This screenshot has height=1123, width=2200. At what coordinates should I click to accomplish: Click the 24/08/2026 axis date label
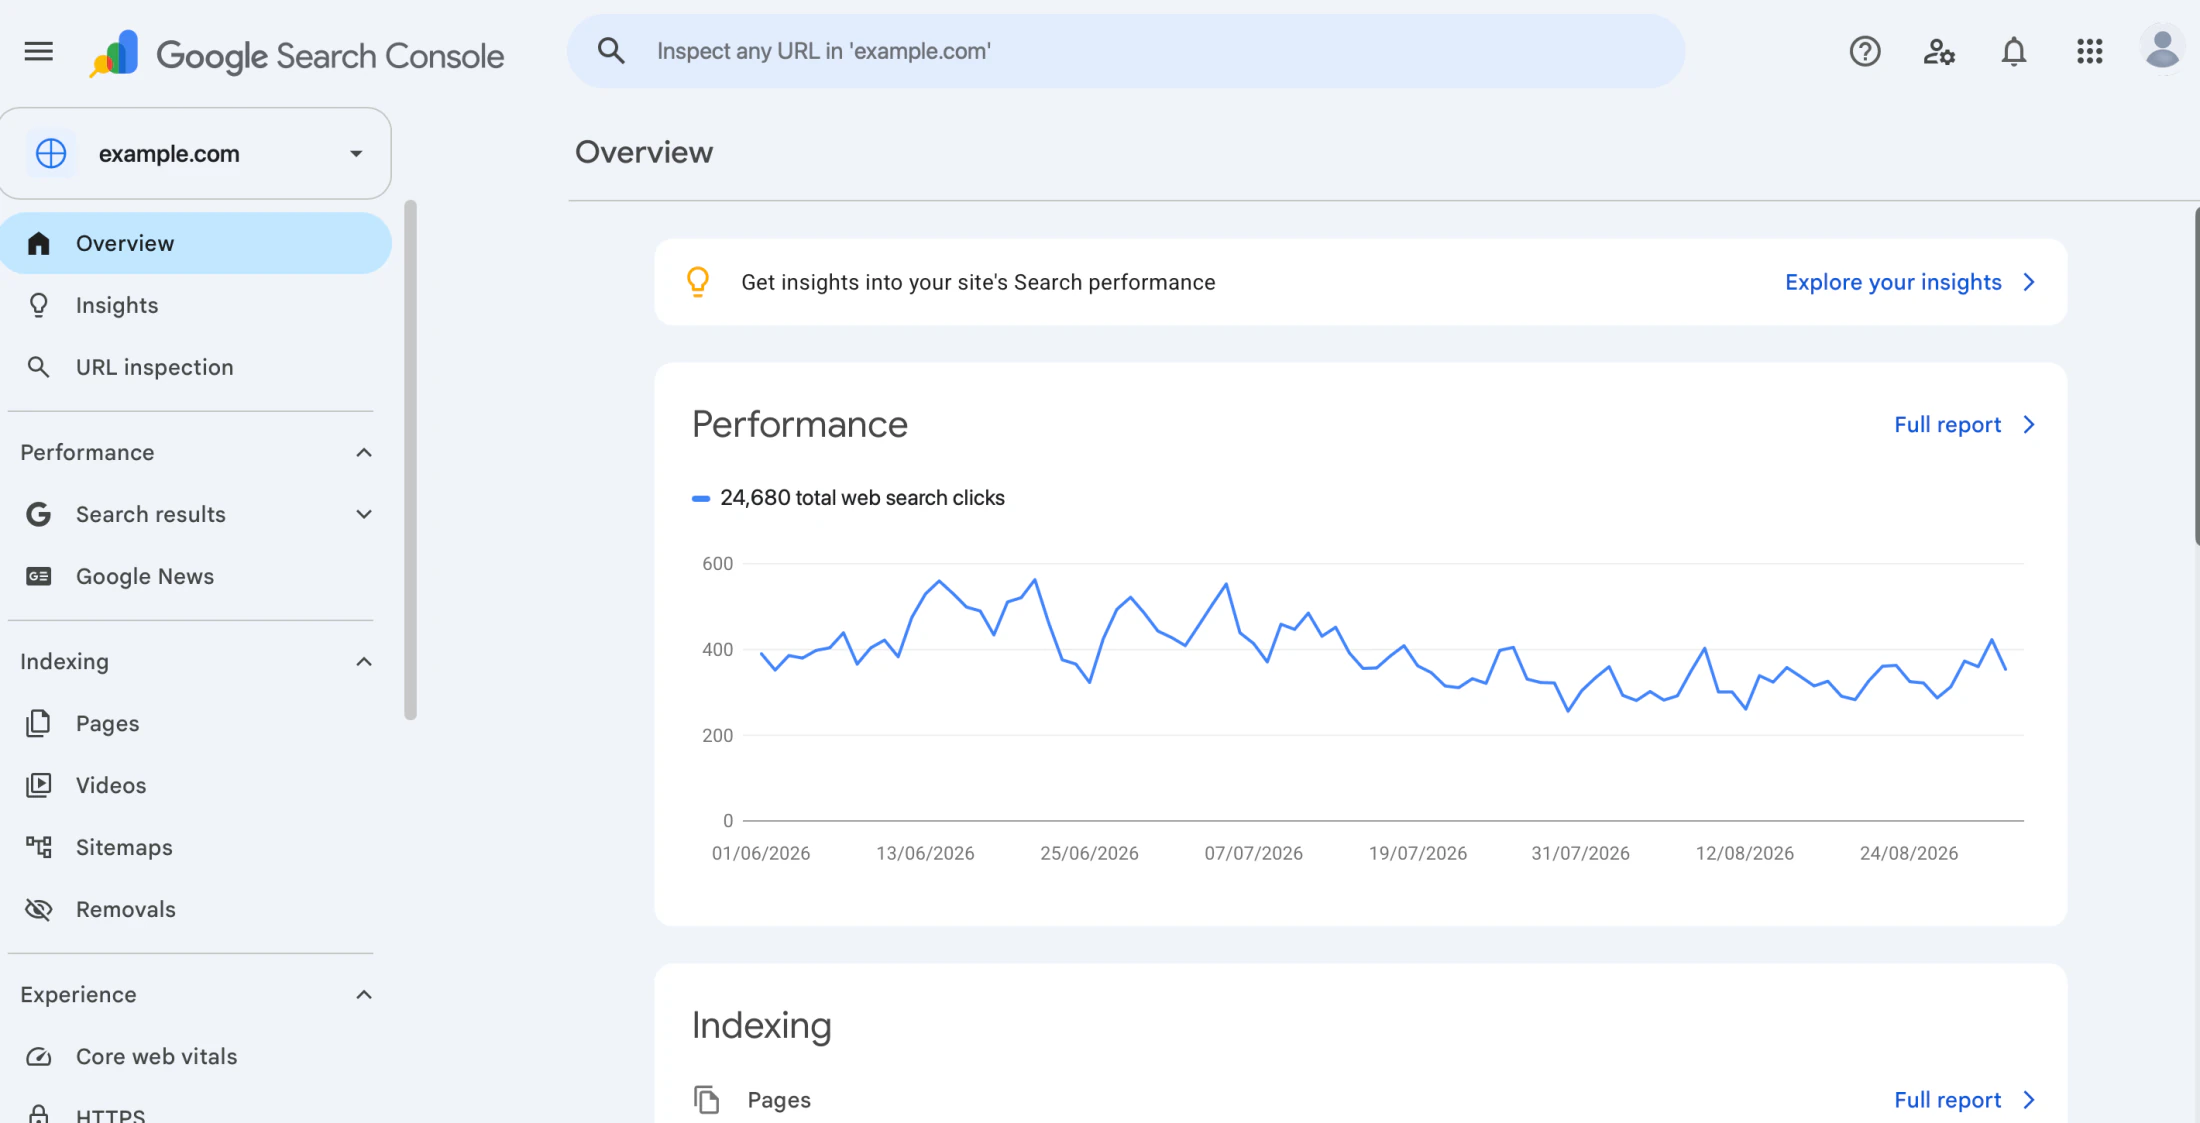pyautogui.click(x=1908, y=853)
